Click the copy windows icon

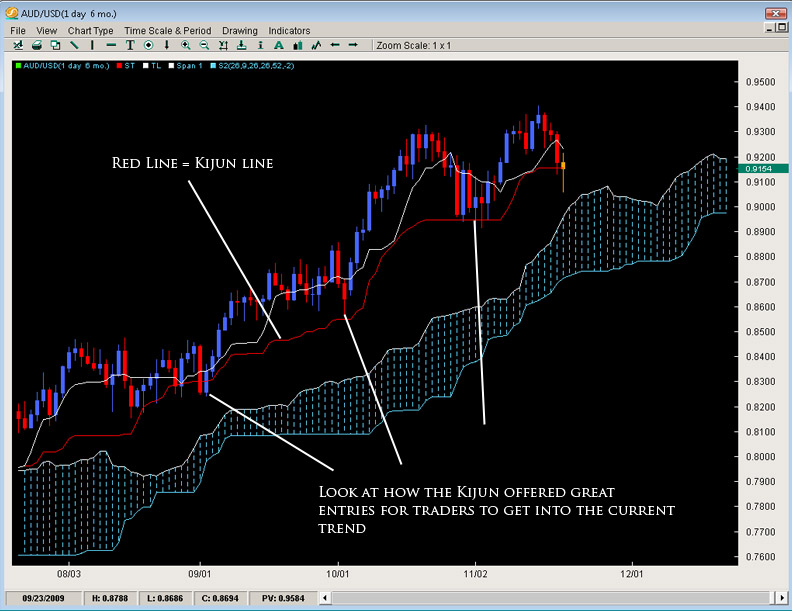[x=56, y=45]
